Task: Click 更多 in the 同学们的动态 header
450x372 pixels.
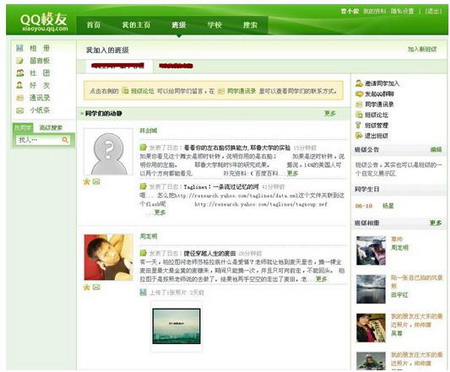Action: [330, 113]
